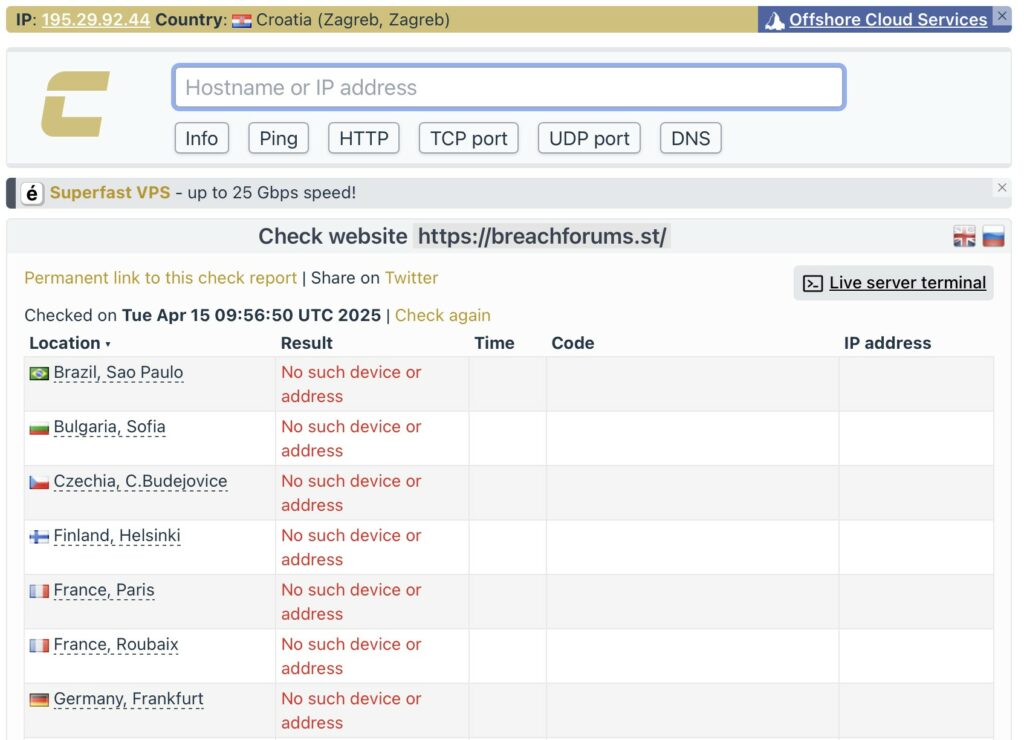Image resolution: width=1024 pixels, height=740 pixels.
Task: Click the check-host gold logo icon
Action: tap(75, 104)
